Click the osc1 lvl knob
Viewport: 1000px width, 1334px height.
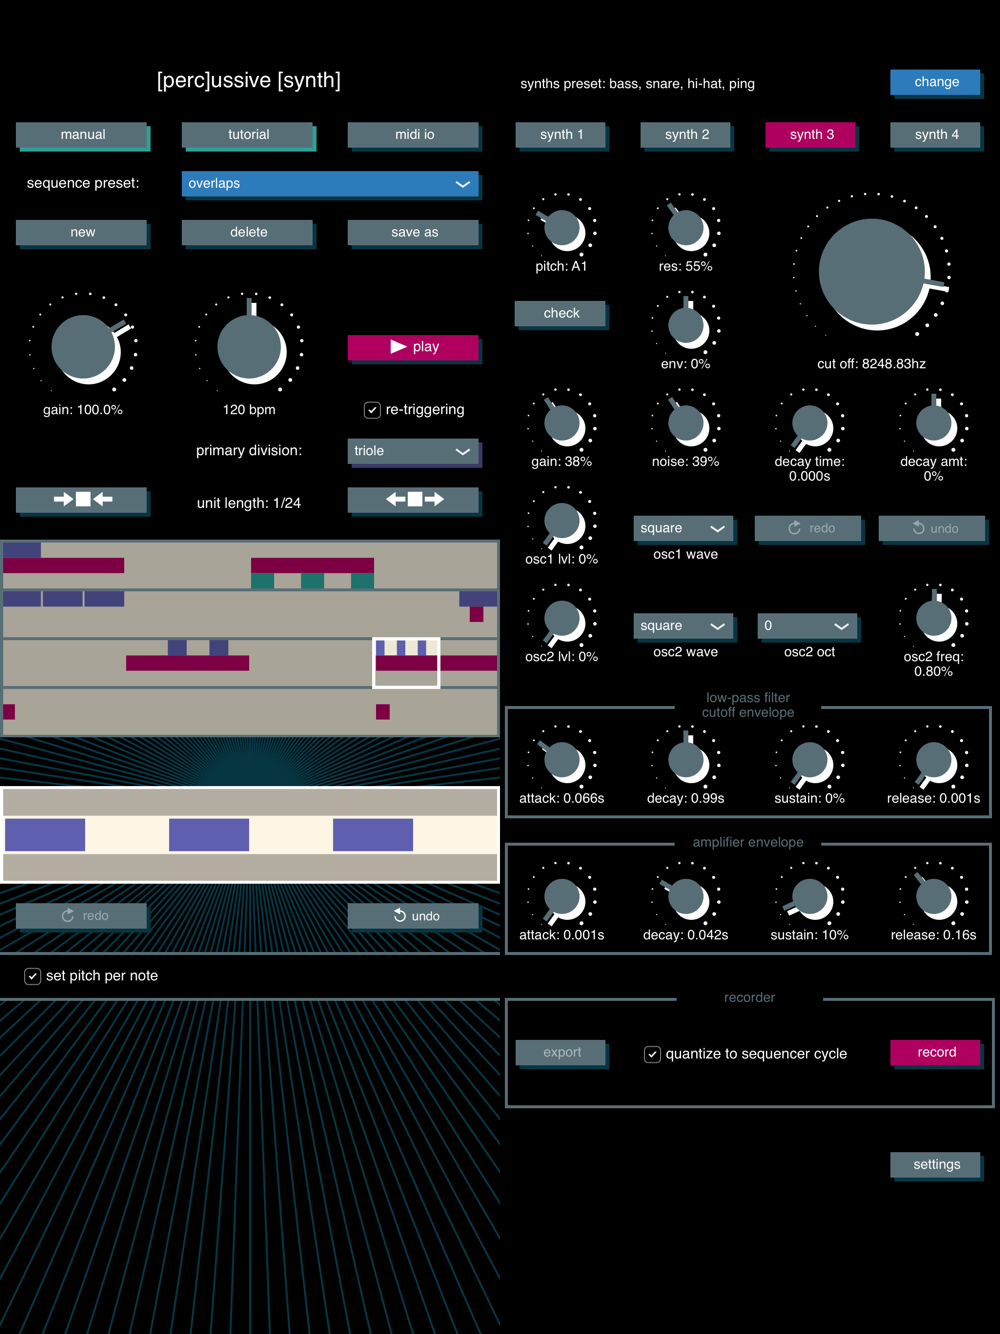[x=563, y=522]
